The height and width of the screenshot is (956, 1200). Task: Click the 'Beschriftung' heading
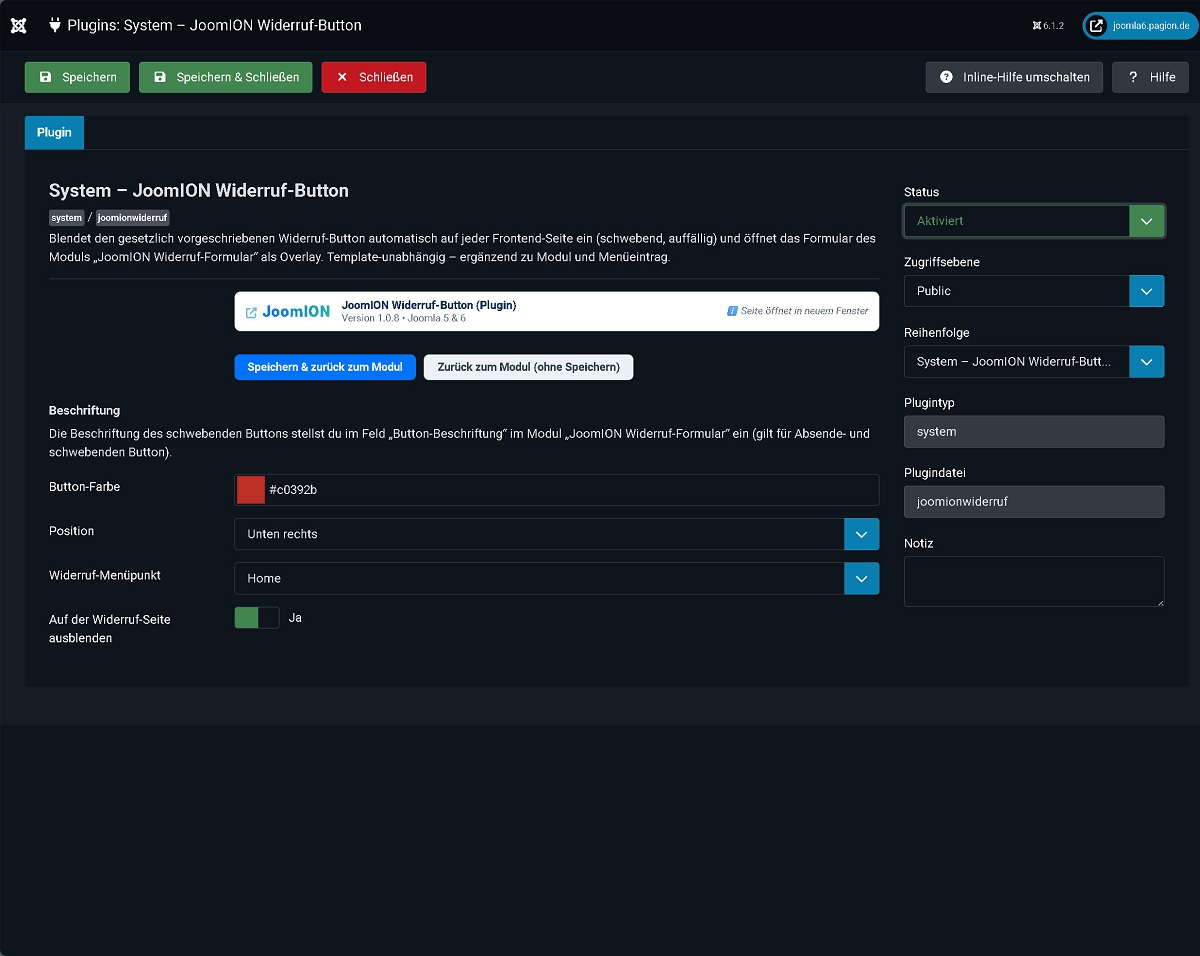coord(85,410)
